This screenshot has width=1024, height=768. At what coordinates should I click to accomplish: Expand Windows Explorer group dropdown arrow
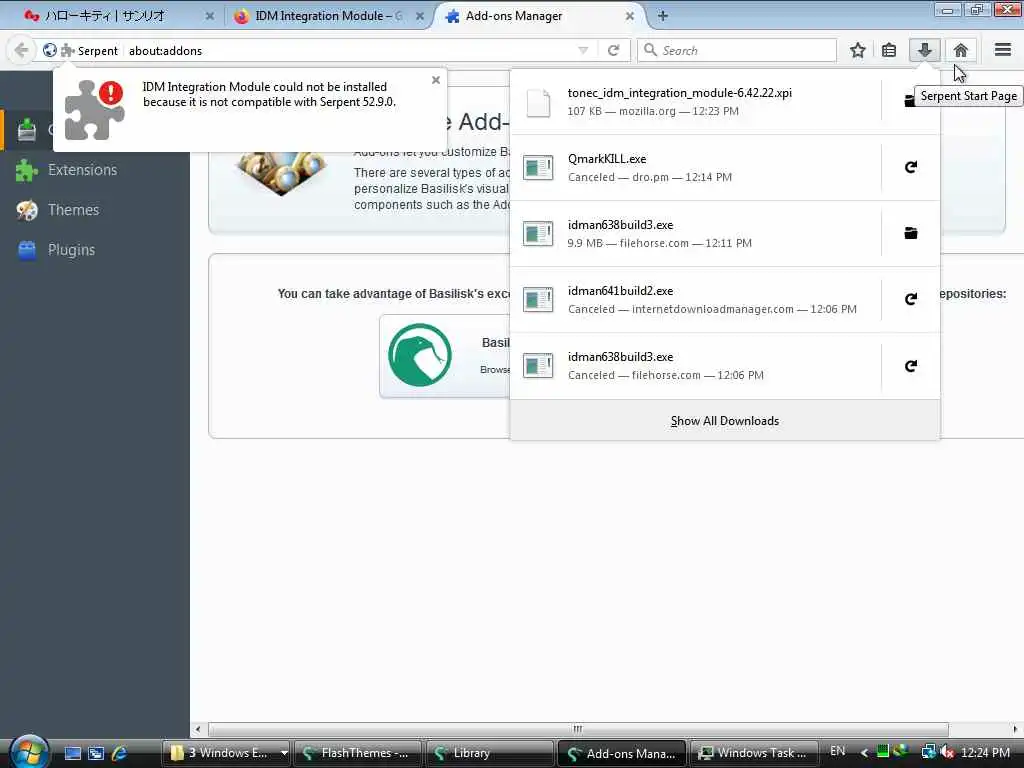pos(284,753)
